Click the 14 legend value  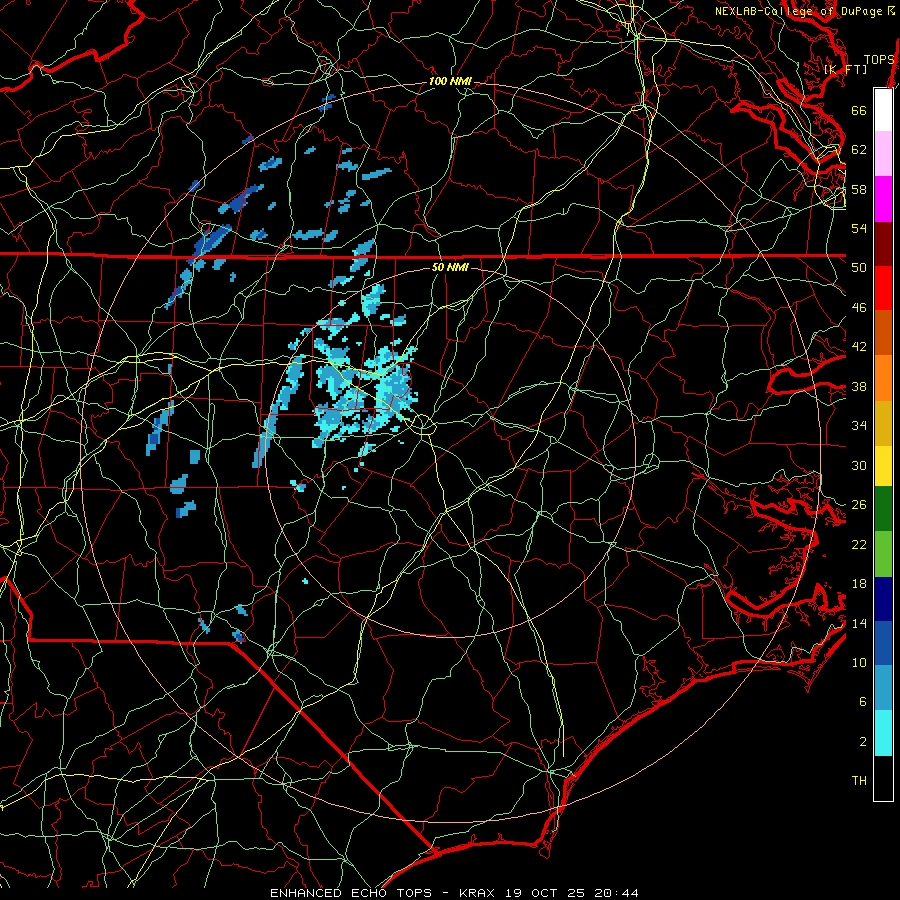pyautogui.click(x=859, y=623)
